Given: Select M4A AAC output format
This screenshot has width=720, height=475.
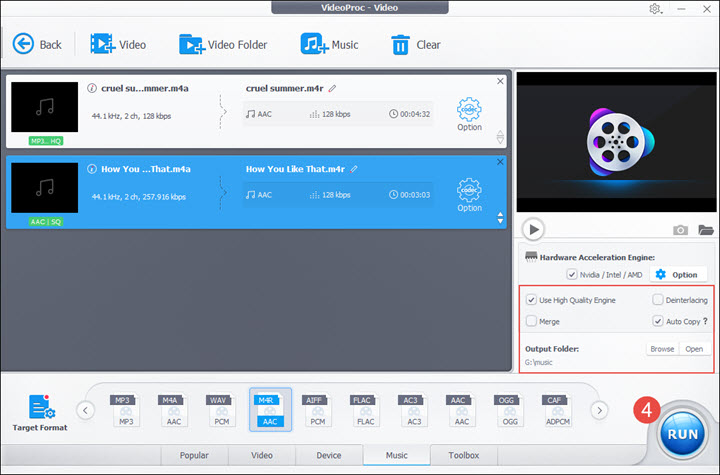Looking at the screenshot, I should (174, 410).
